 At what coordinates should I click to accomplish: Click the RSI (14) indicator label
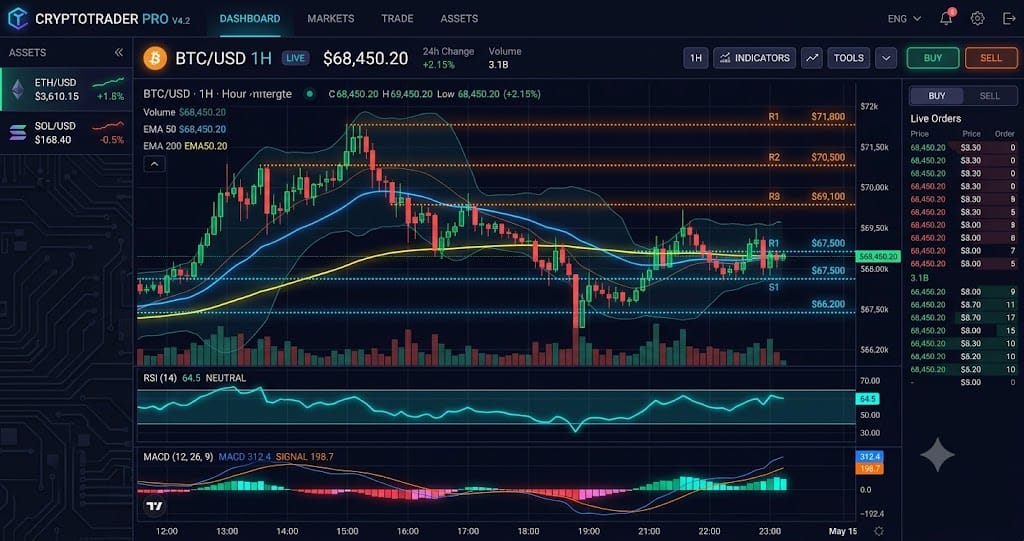coord(160,378)
